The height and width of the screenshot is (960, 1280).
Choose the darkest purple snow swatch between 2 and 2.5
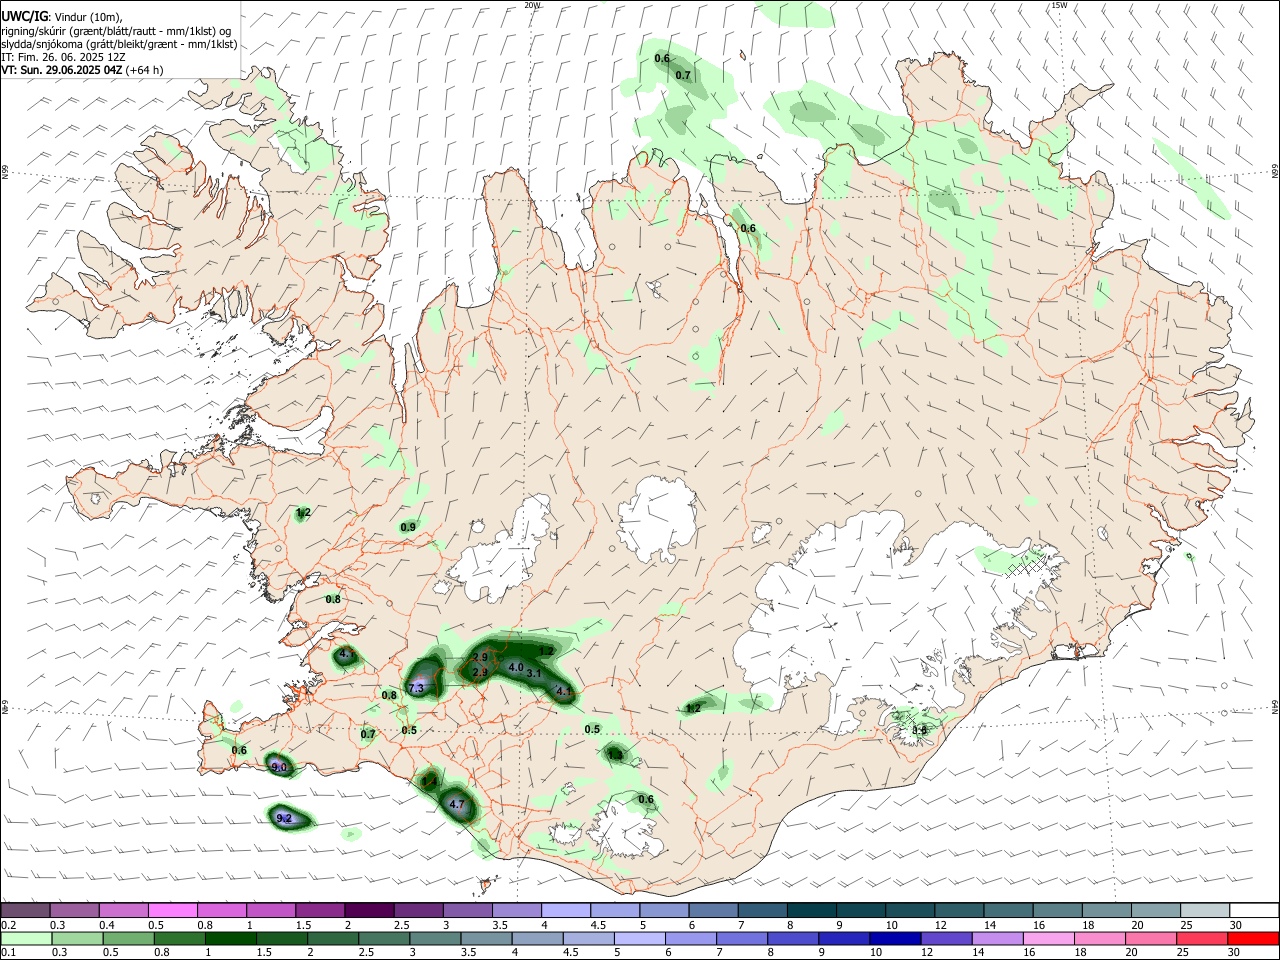coord(368,910)
